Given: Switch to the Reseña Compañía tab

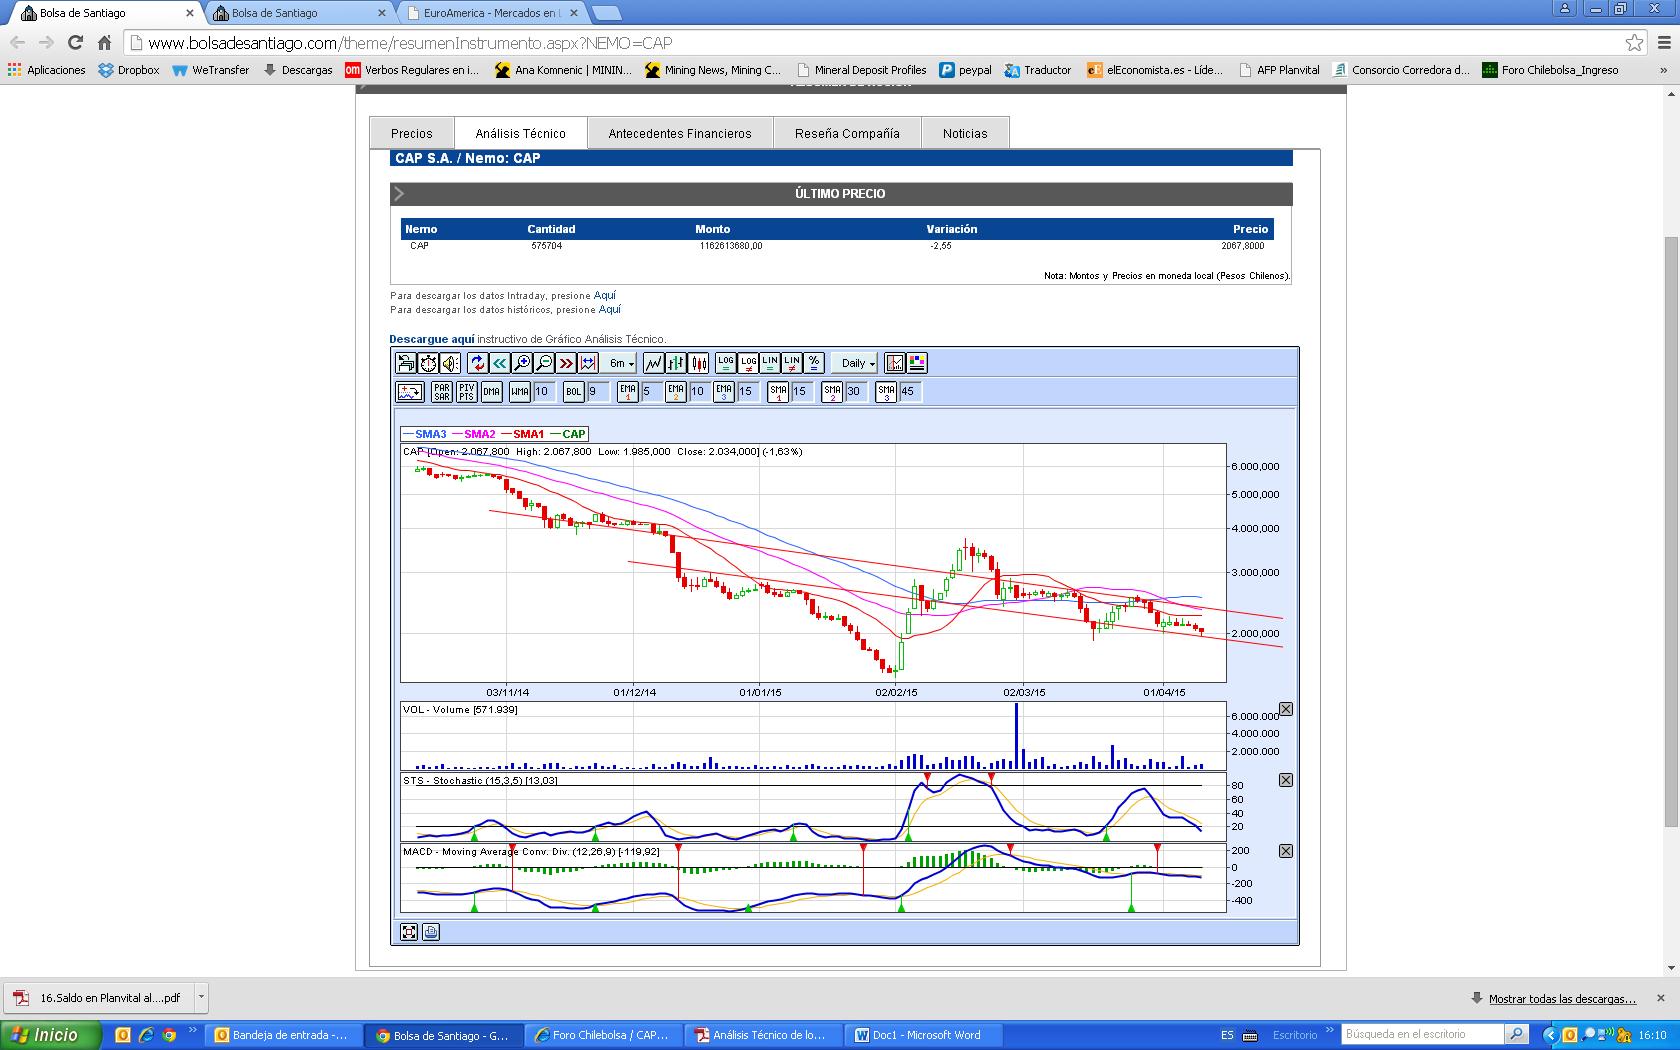Looking at the screenshot, I should point(847,133).
